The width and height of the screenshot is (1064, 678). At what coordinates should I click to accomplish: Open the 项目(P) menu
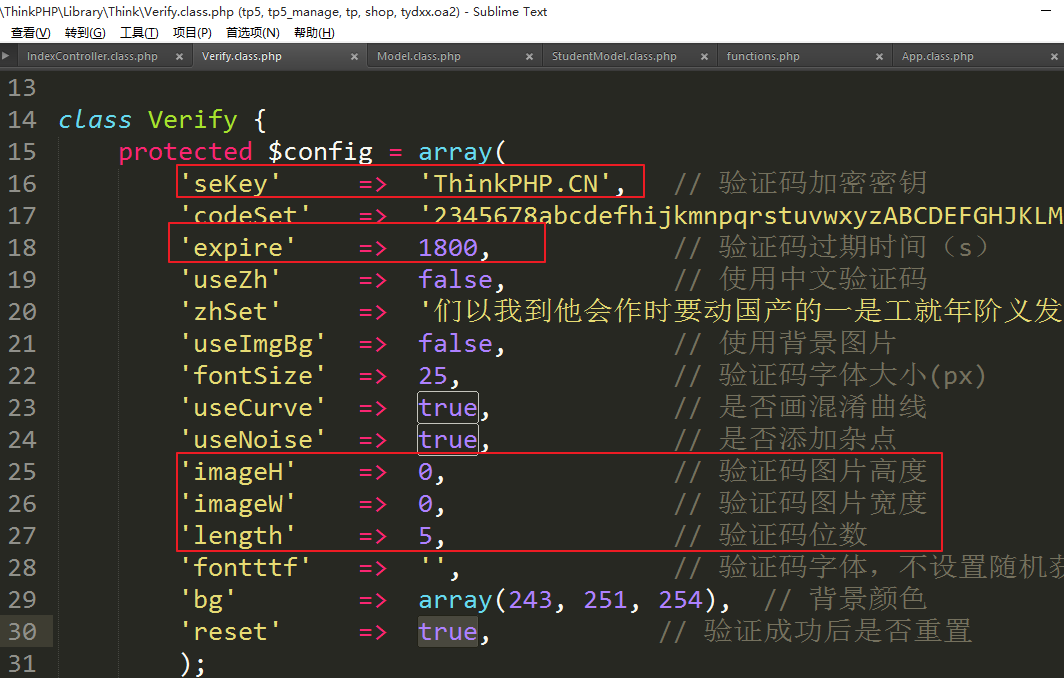point(192,33)
